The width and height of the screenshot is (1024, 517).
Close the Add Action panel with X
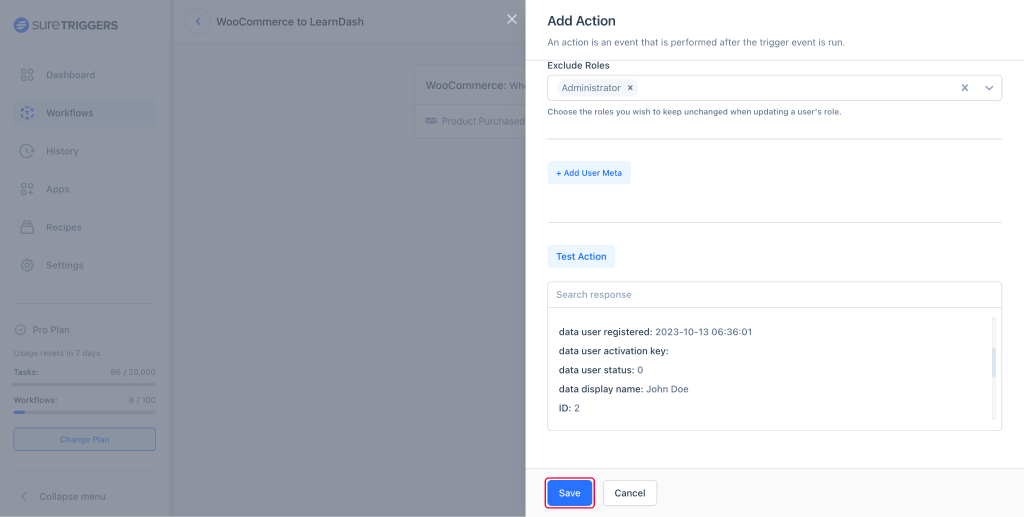tap(512, 19)
